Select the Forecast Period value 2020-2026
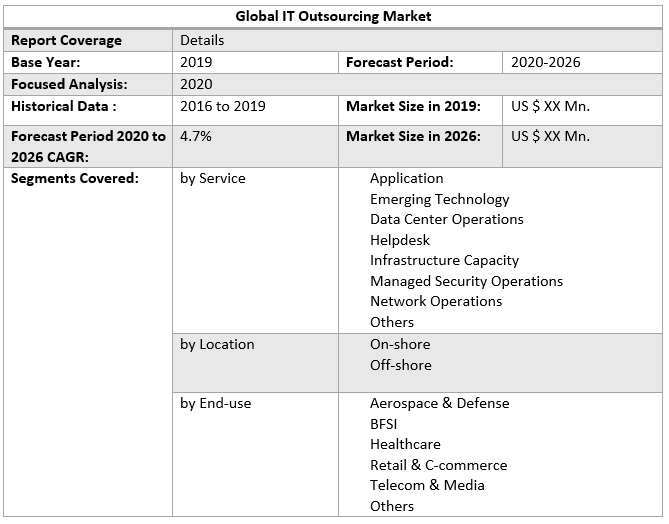The width and height of the screenshot is (669, 524). (545, 62)
